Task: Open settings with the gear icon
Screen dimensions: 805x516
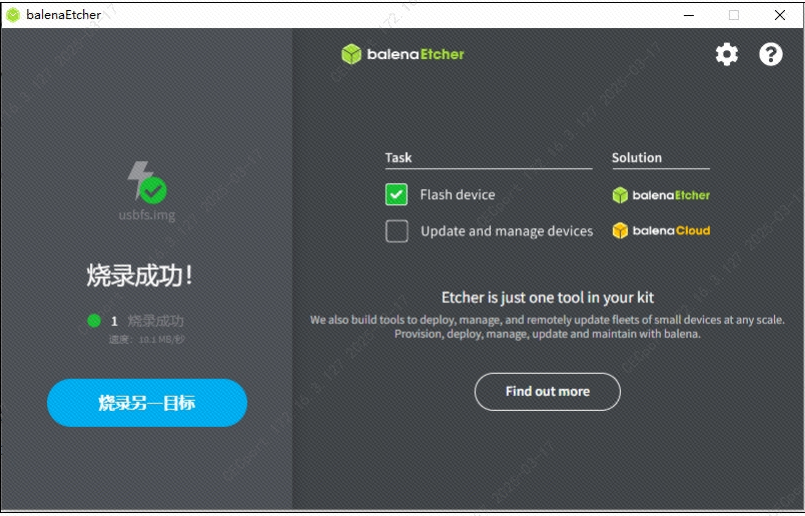Action: click(726, 54)
